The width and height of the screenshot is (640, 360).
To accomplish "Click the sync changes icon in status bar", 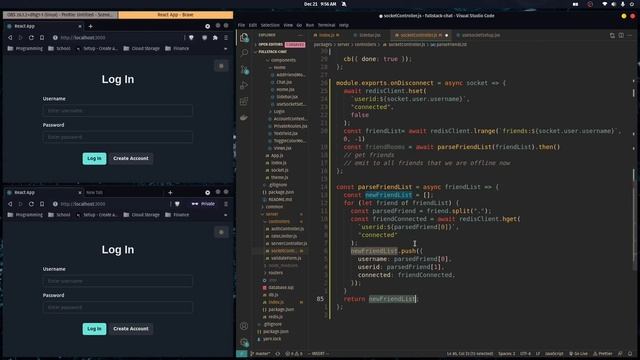I will (278, 353).
